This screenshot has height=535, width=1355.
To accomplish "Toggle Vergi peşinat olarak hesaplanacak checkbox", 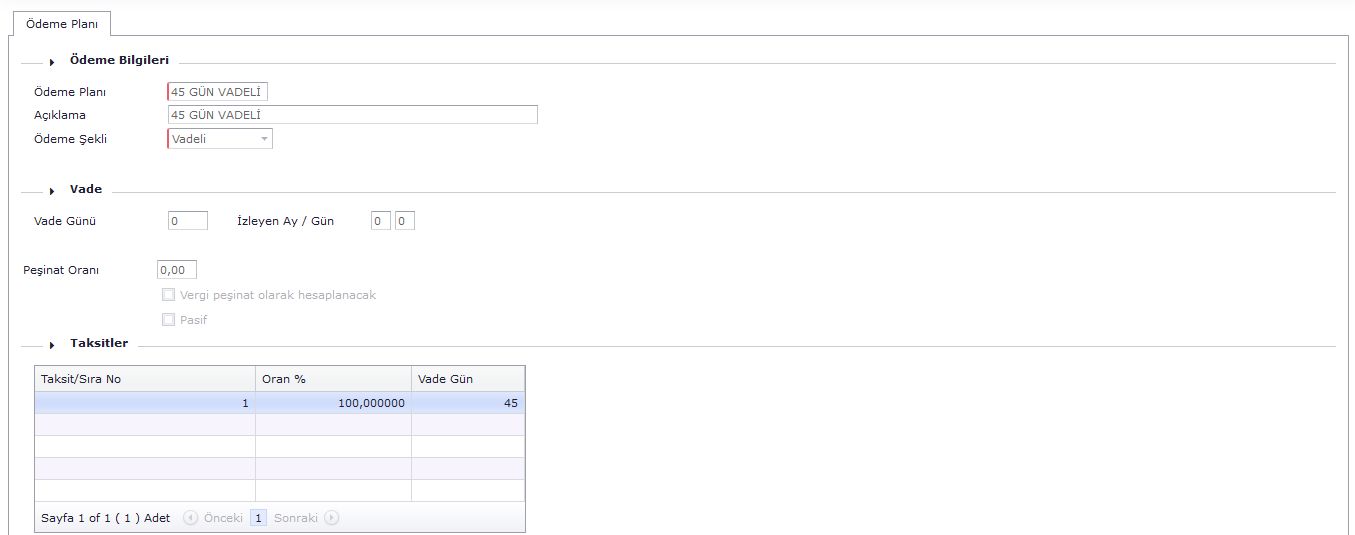I will click(x=168, y=295).
